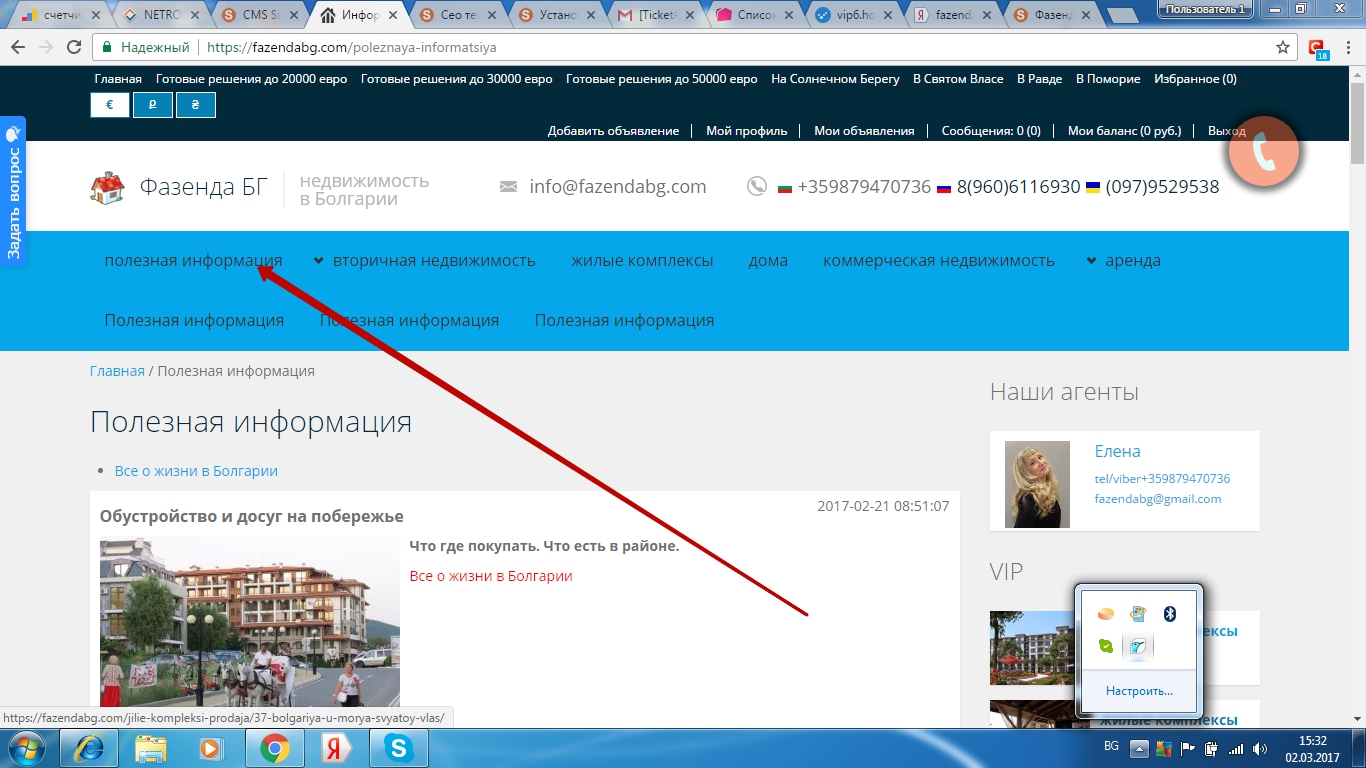Click the Fazenda BG house logo
1366x768 pixels.
pos(107,187)
